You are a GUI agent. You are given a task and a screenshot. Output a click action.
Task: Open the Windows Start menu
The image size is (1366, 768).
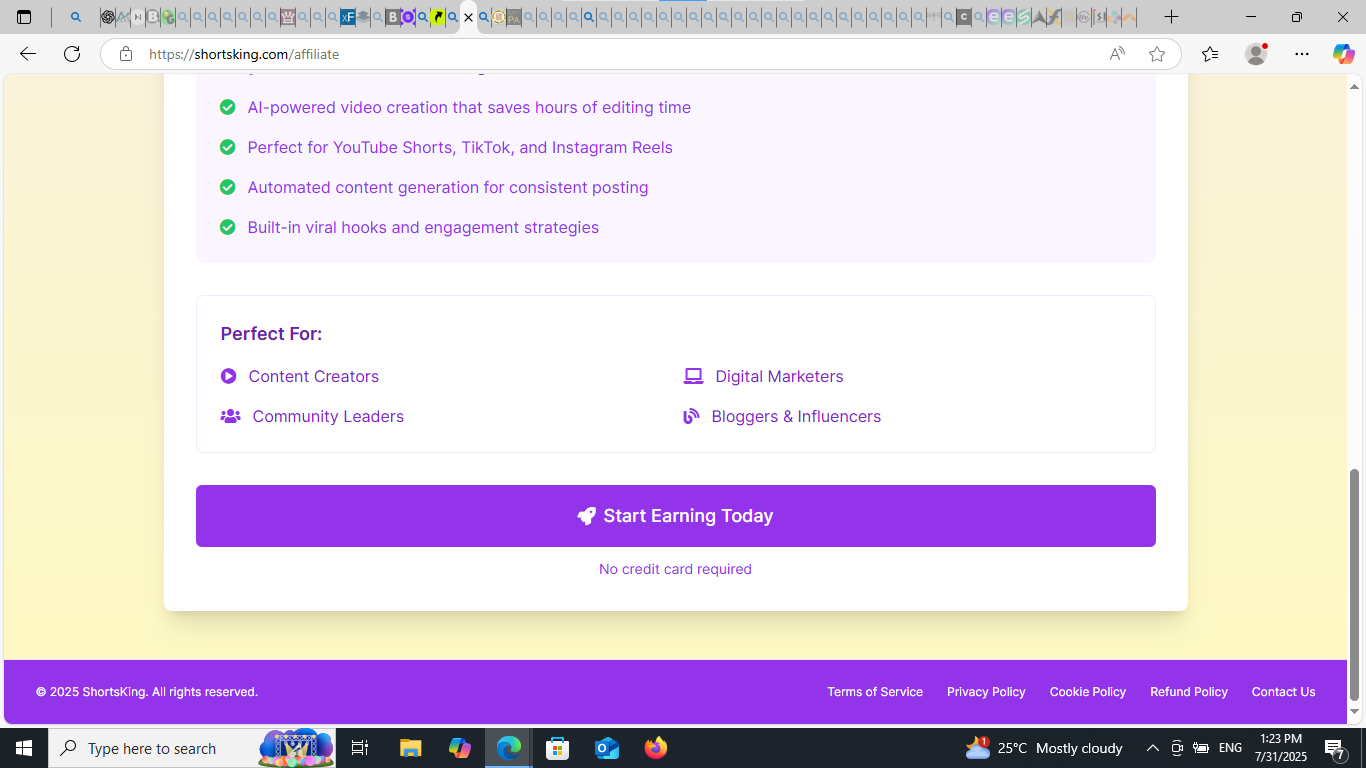coord(24,748)
